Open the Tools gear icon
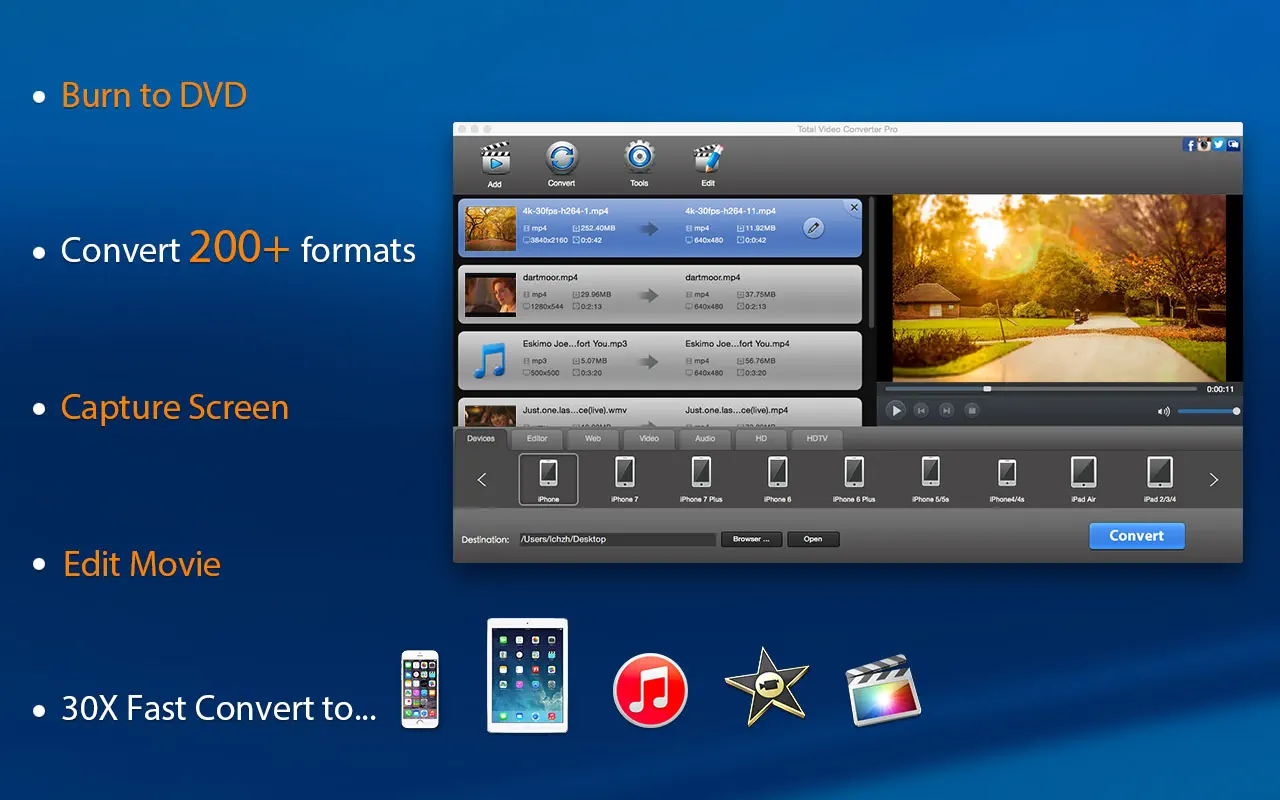The height and width of the screenshot is (800, 1280). (x=639, y=160)
